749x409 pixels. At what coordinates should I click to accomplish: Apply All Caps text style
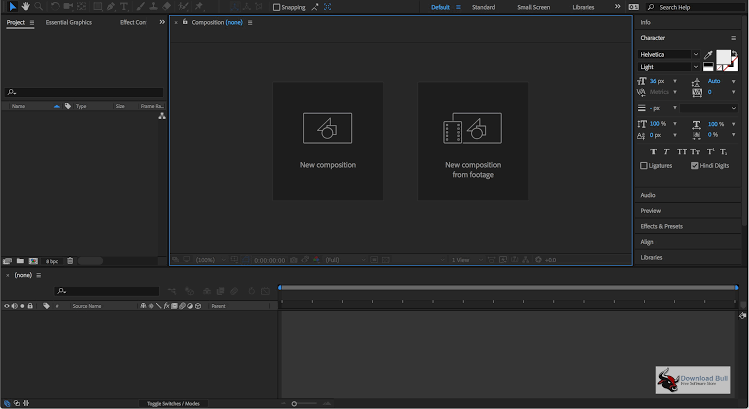(x=682, y=151)
